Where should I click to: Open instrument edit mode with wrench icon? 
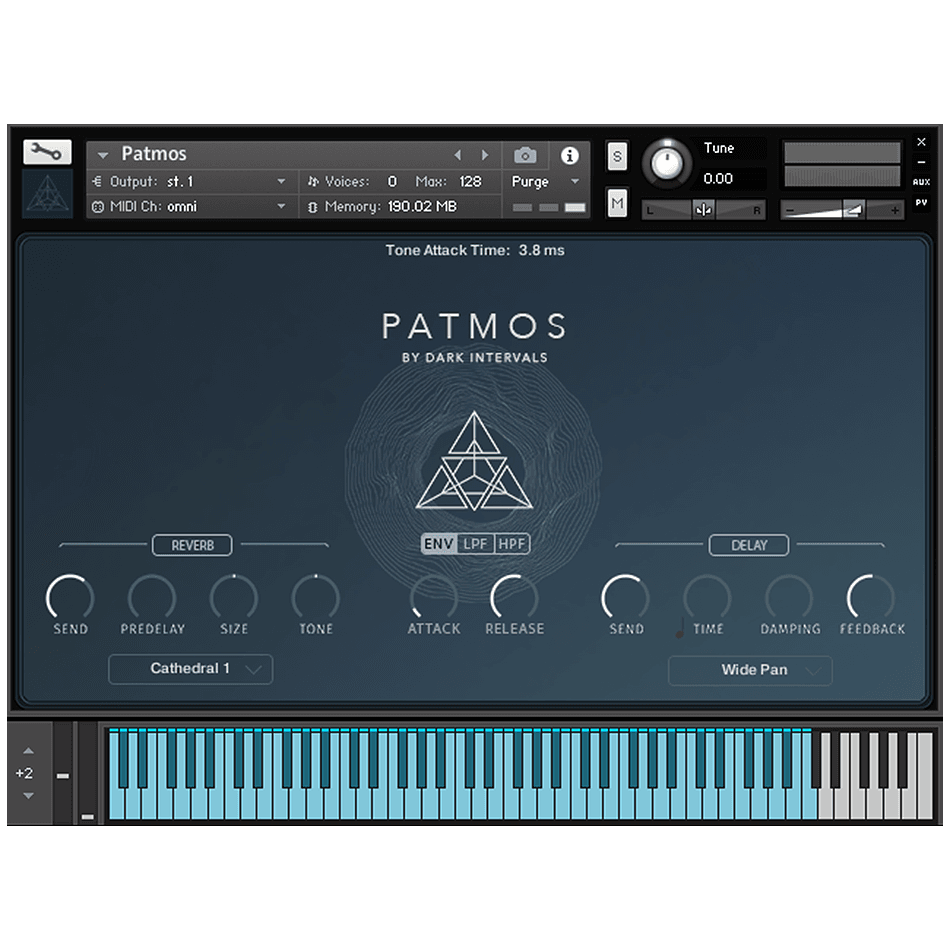coord(47,152)
